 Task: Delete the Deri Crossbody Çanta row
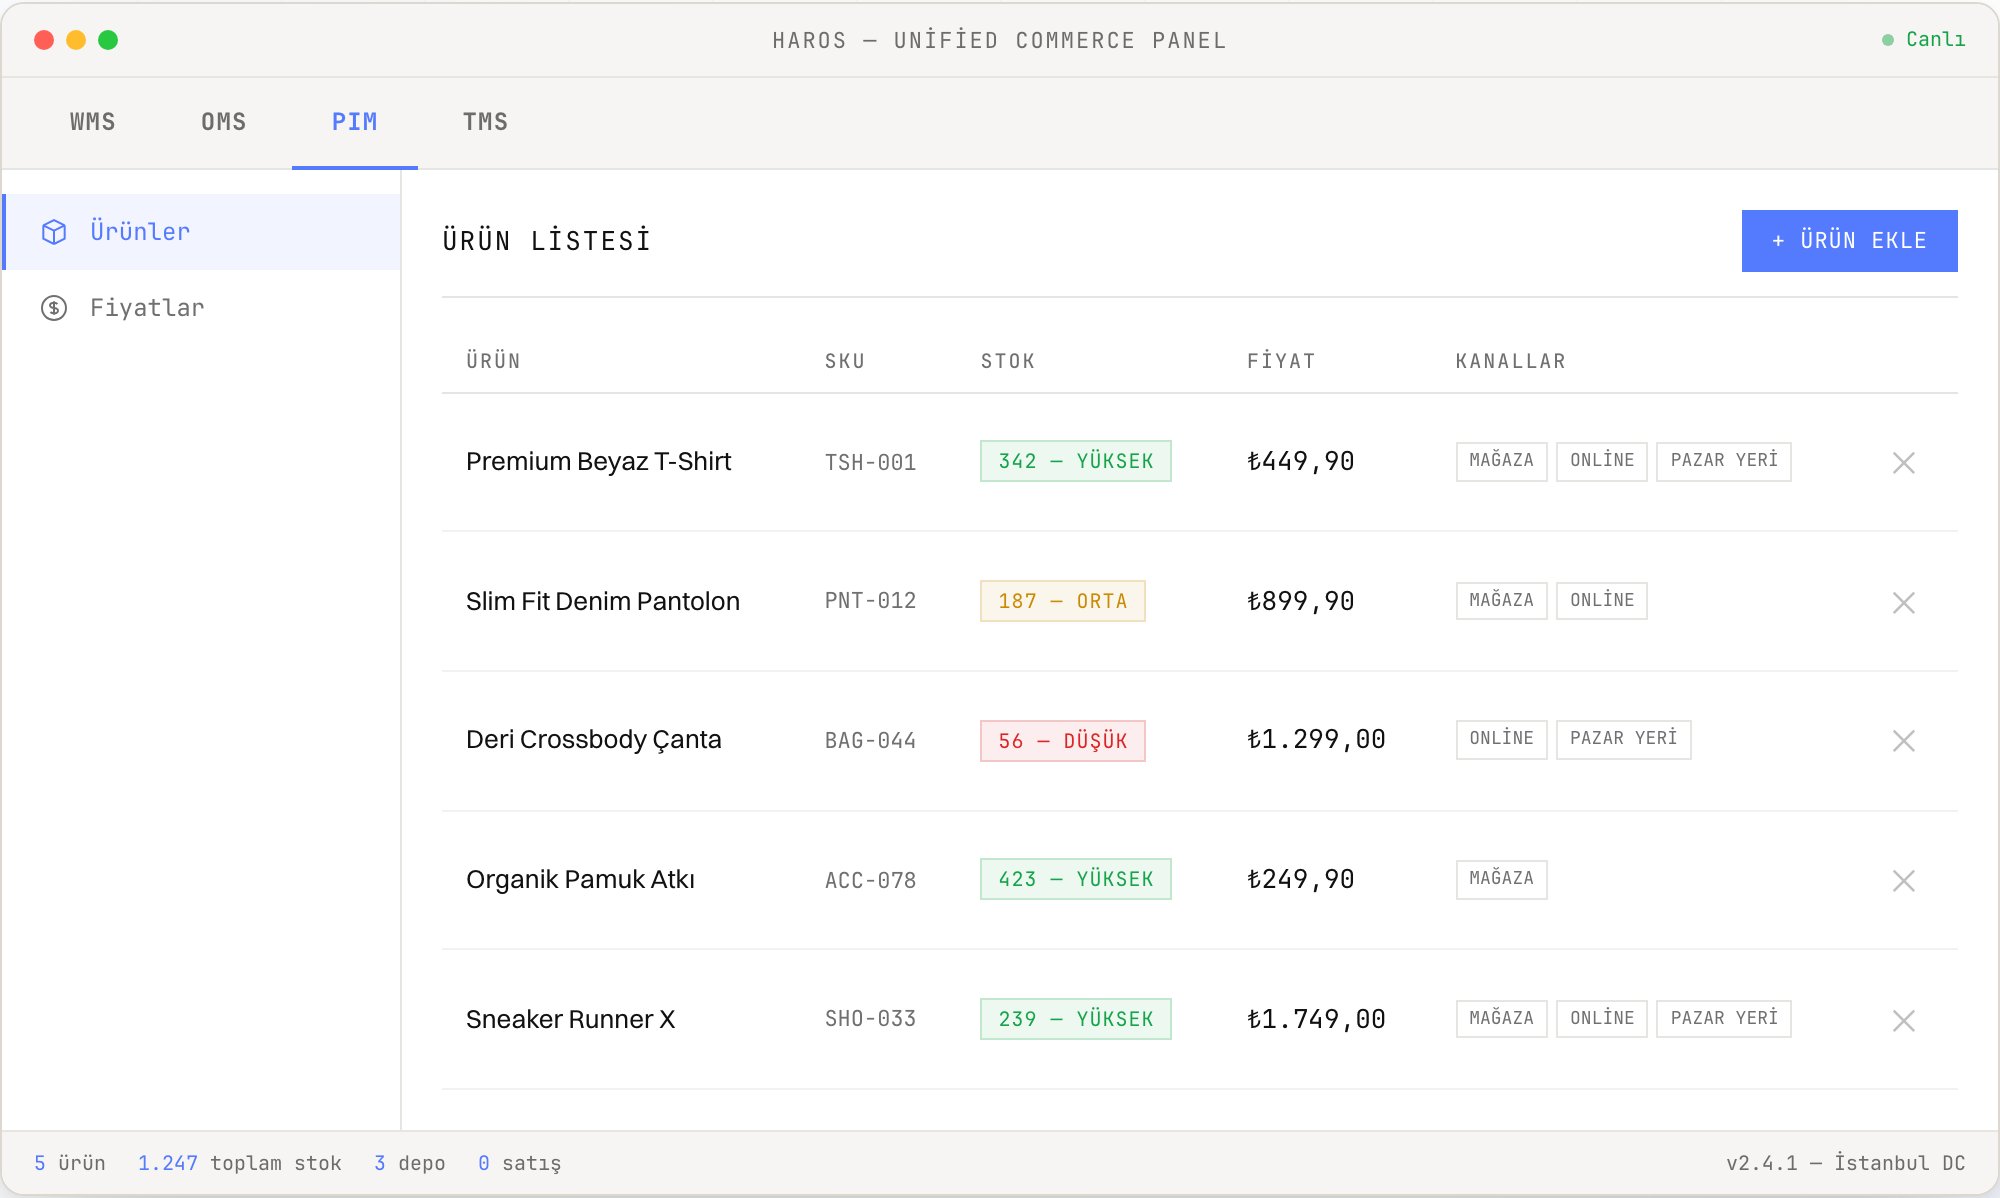(1903, 740)
